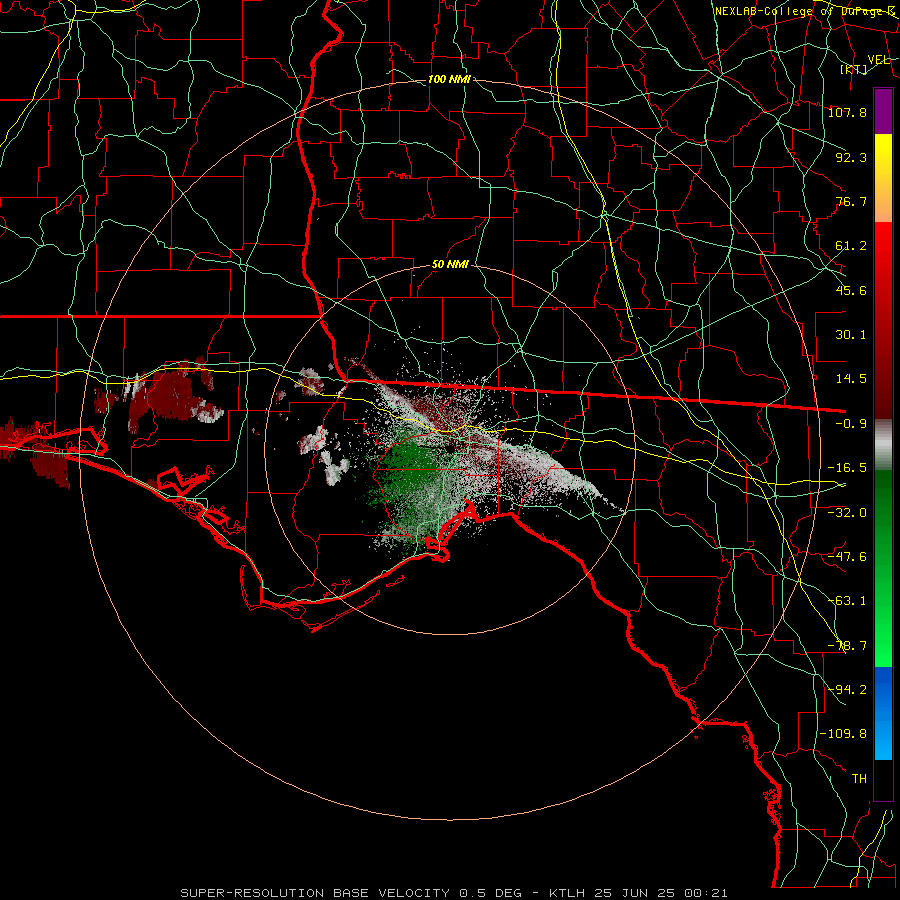Select the -94.2 value on velocity scale
The height and width of the screenshot is (900, 900).
[847, 689]
